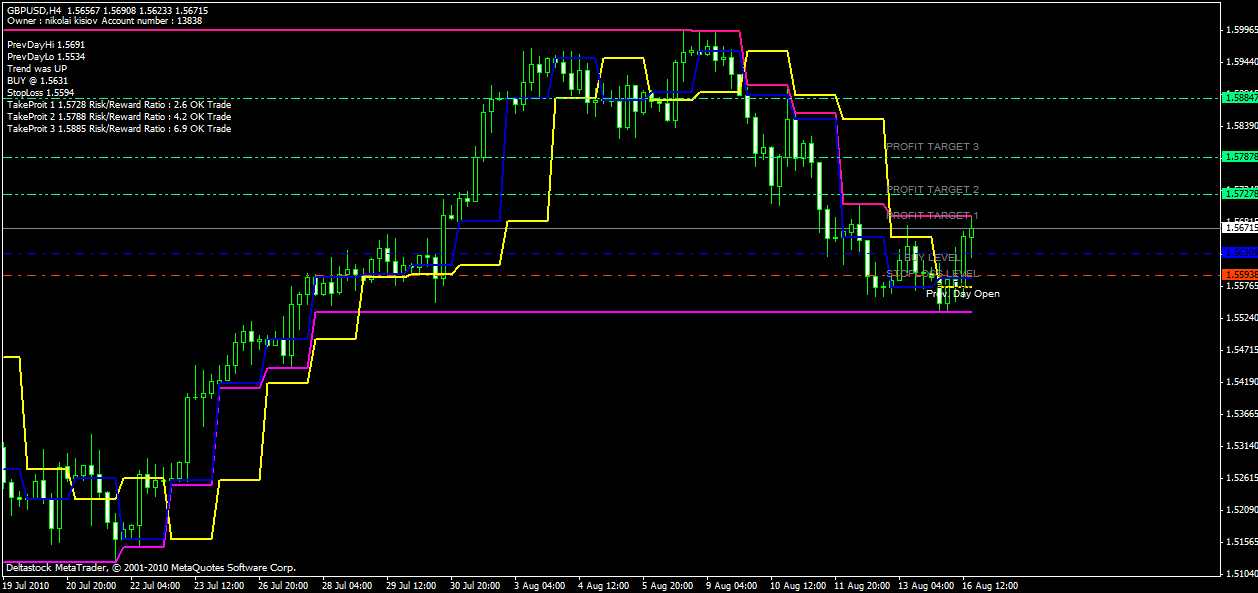Click the 'PROFIT TARGET 1' chart label
The width and height of the screenshot is (1258, 593).
tap(932, 216)
